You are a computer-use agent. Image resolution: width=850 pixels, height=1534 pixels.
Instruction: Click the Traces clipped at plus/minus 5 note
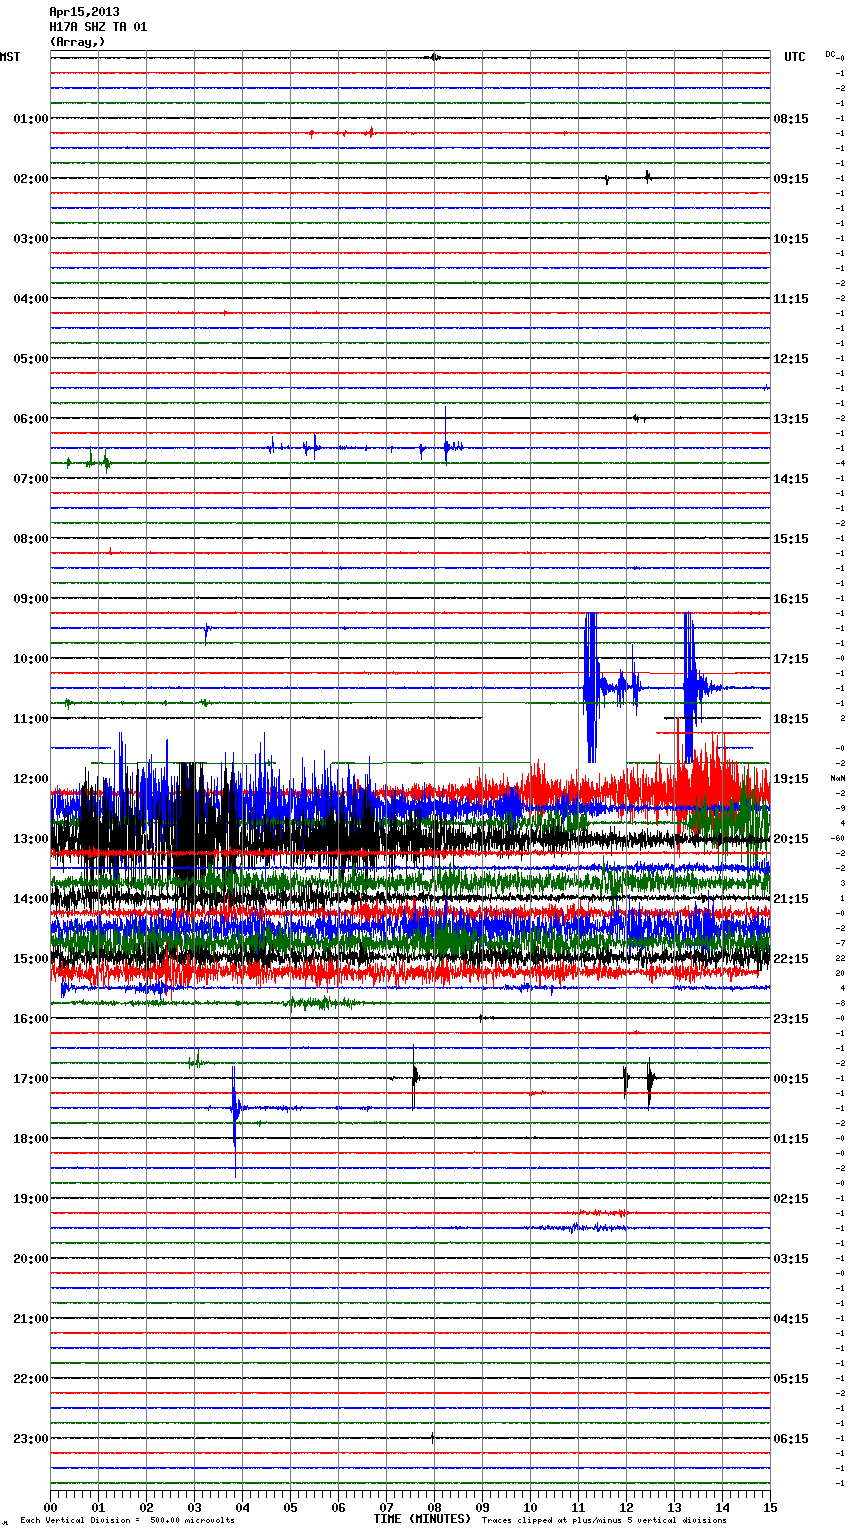[604, 1521]
